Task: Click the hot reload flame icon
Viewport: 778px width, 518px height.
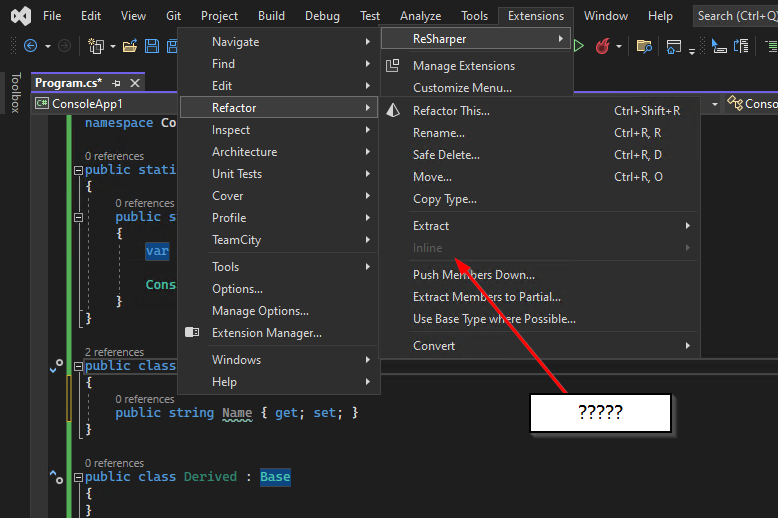Action: [x=603, y=46]
